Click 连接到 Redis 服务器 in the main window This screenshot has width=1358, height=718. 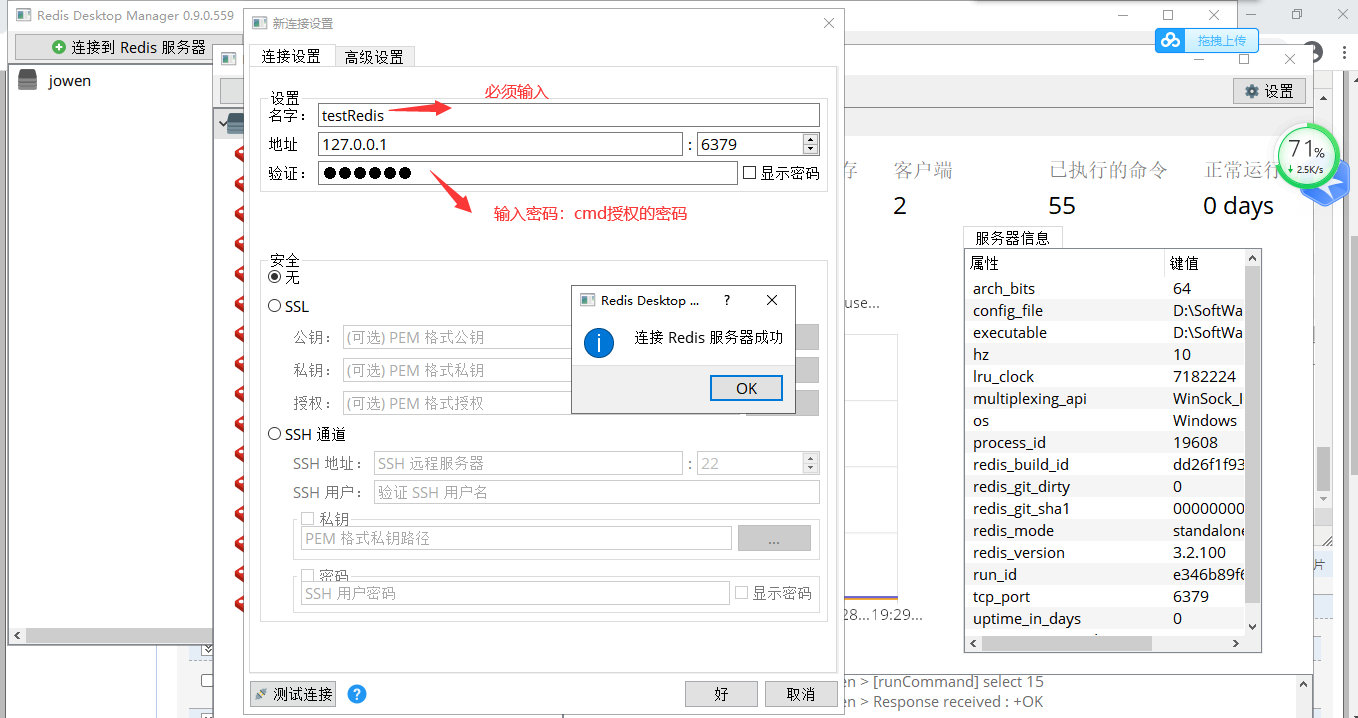(127, 47)
